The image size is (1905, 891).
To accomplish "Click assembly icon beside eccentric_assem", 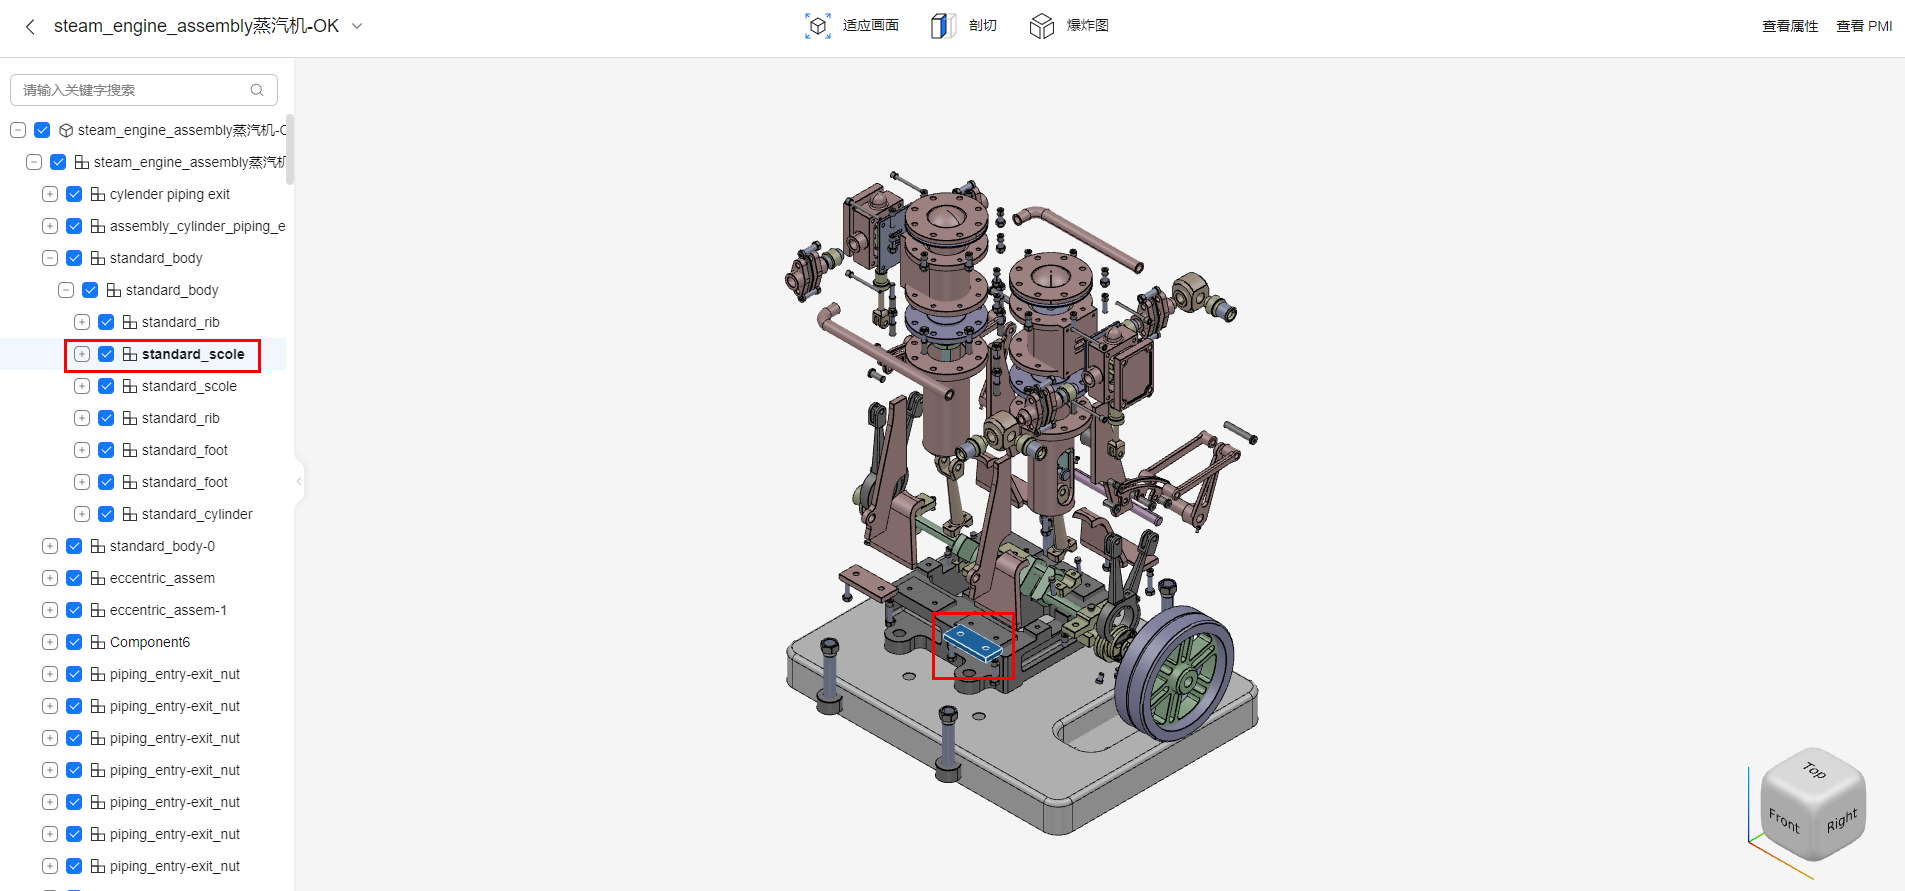I will (98, 578).
